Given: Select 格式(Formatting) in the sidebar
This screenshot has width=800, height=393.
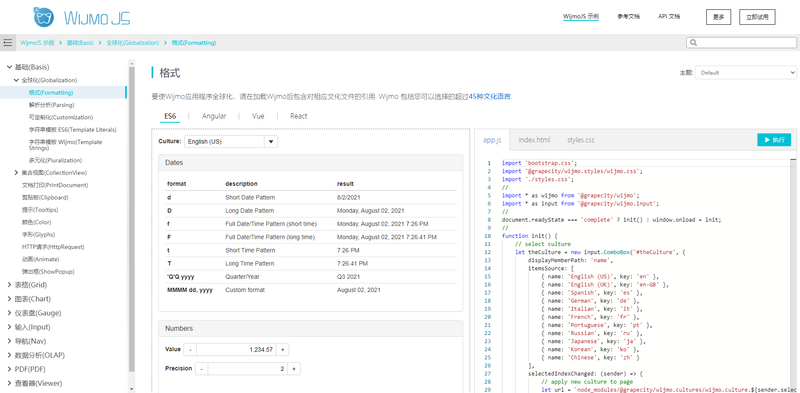Looking at the screenshot, I should (x=51, y=92).
